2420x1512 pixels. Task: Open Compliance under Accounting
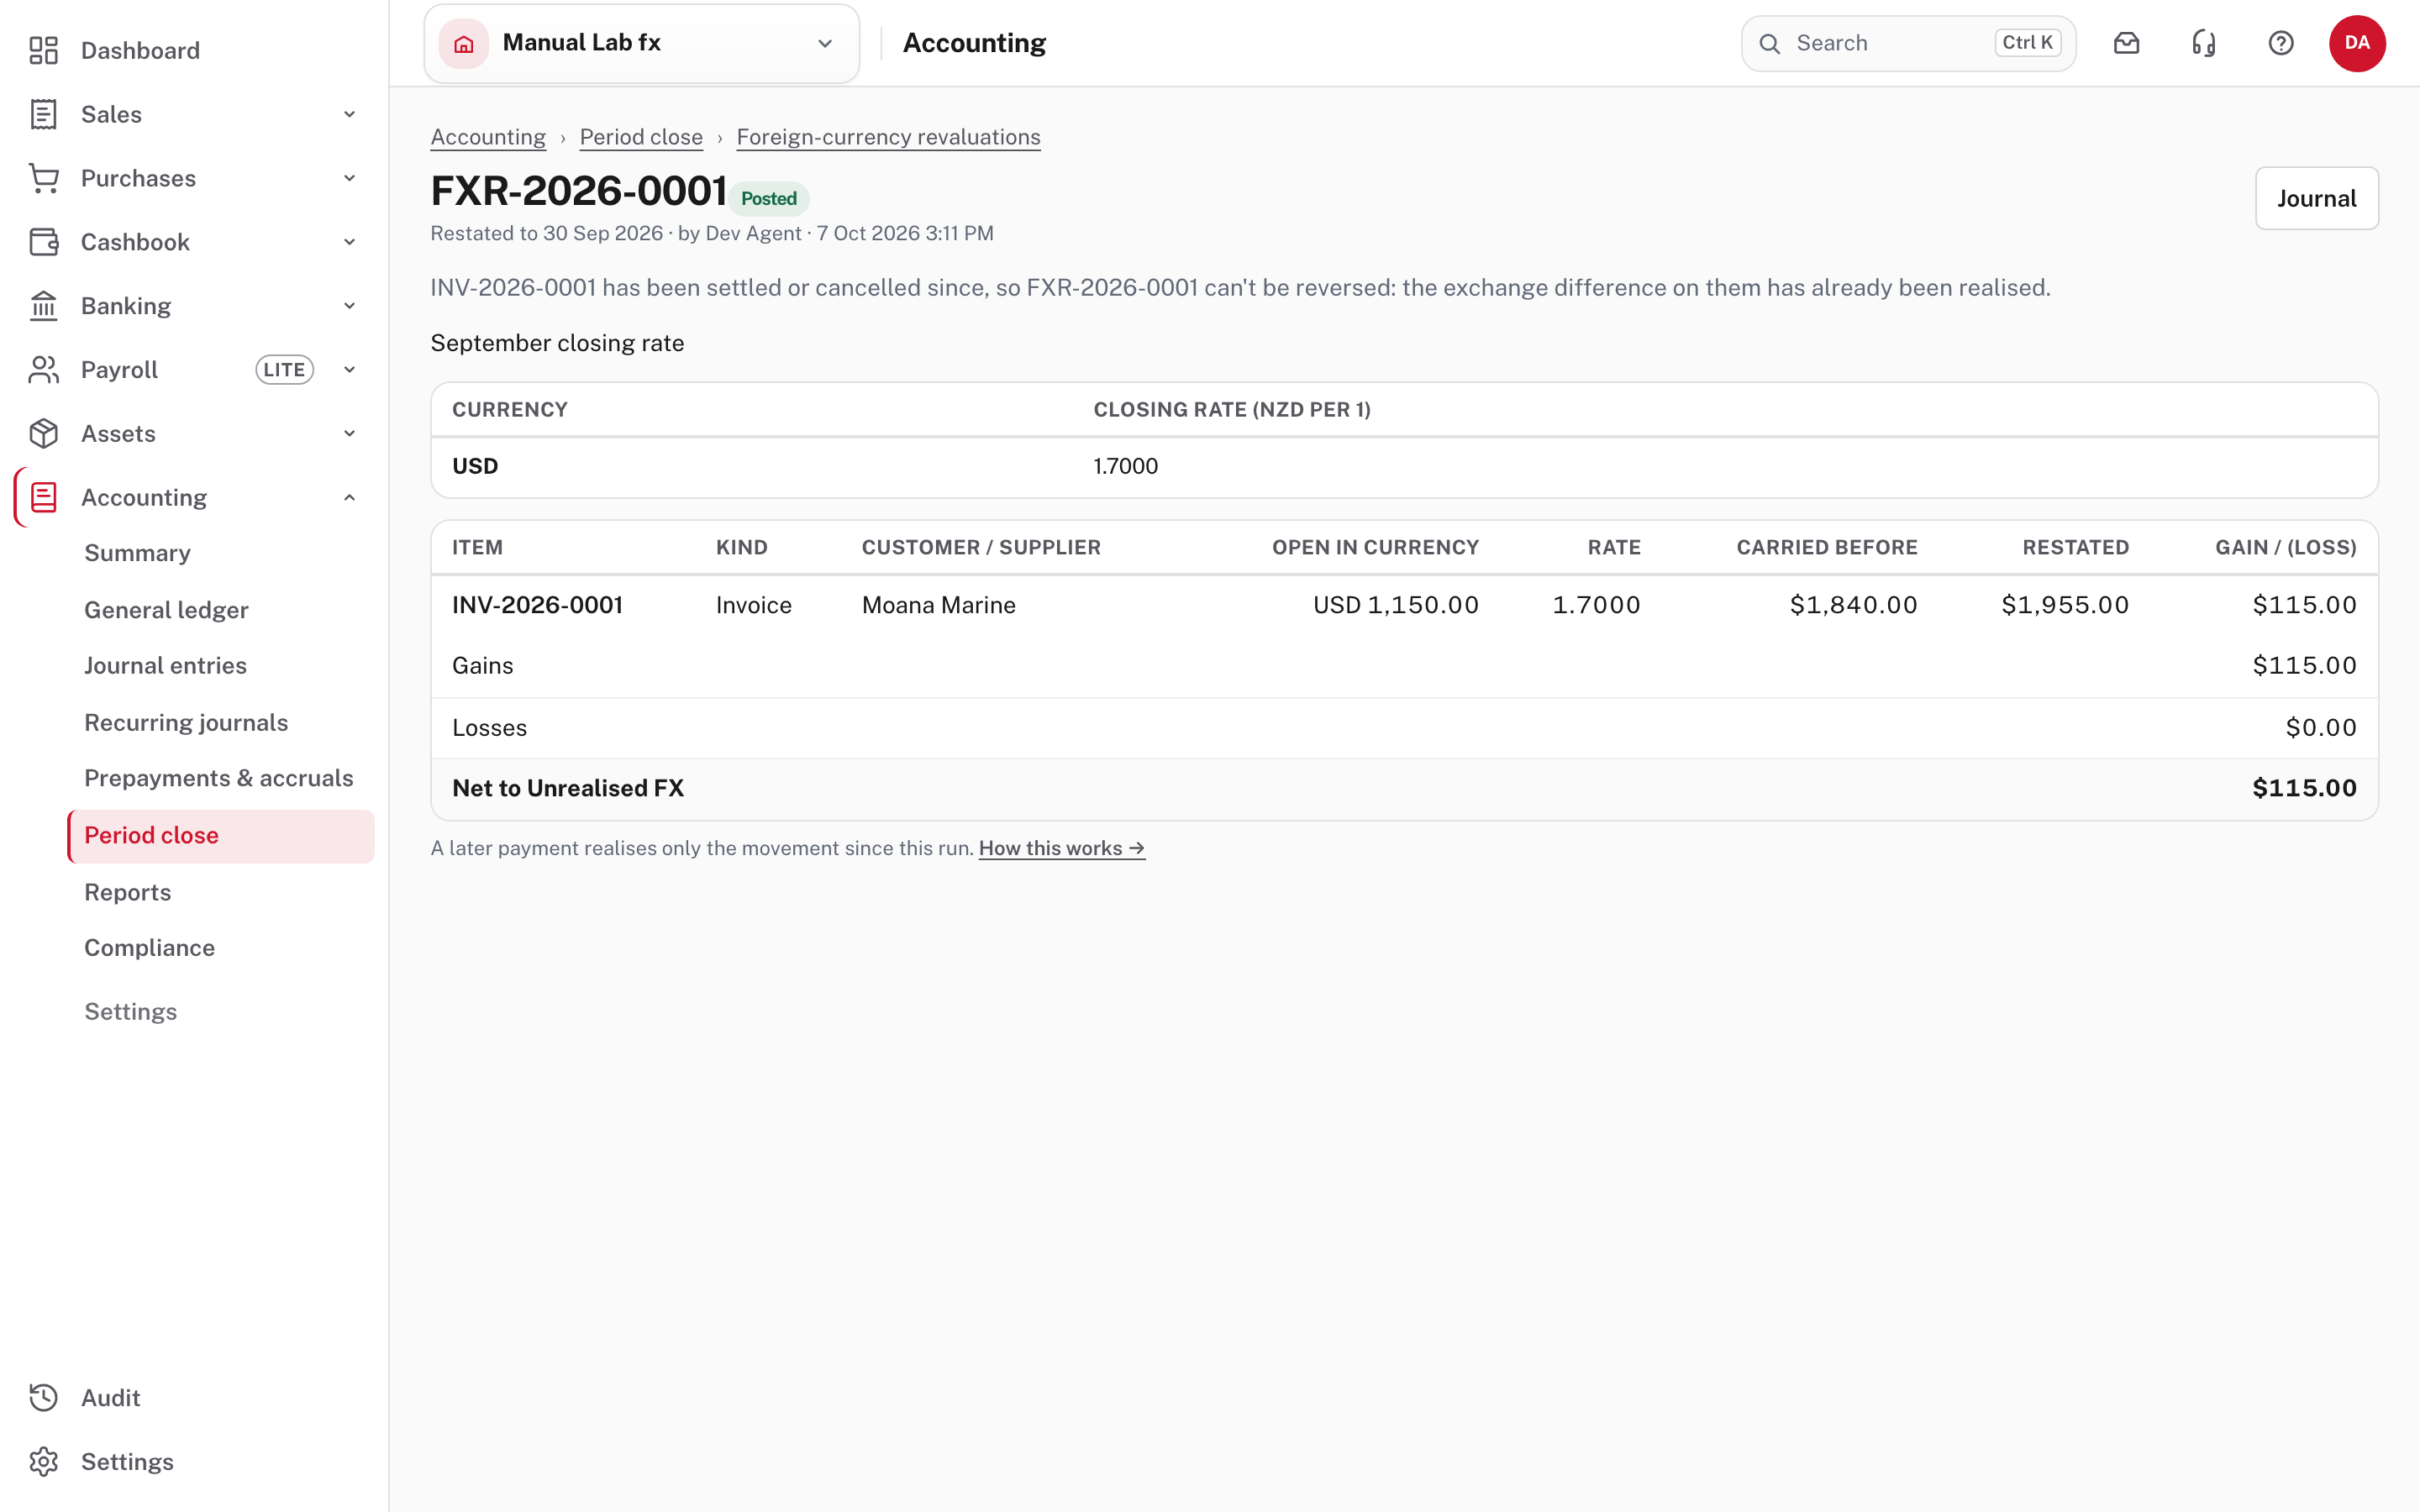(x=149, y=947)
